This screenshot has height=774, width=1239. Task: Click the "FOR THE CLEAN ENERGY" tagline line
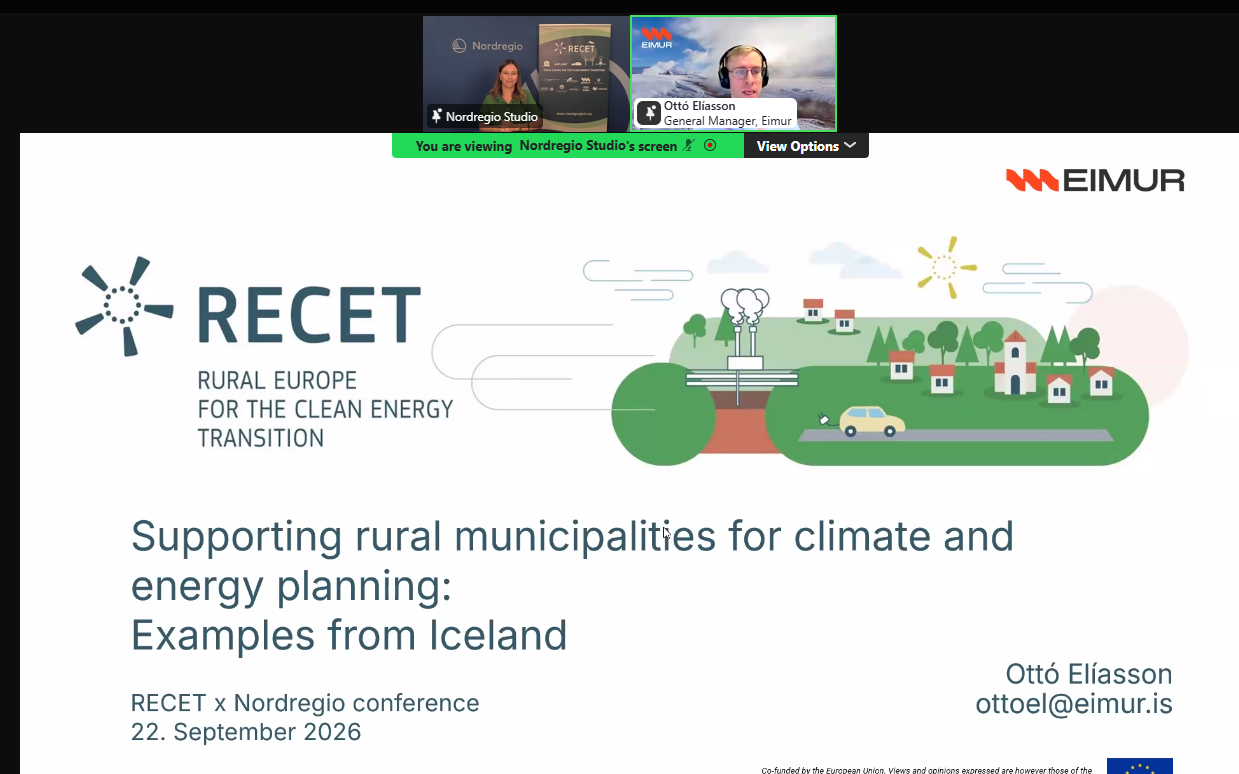click(325, 409)
